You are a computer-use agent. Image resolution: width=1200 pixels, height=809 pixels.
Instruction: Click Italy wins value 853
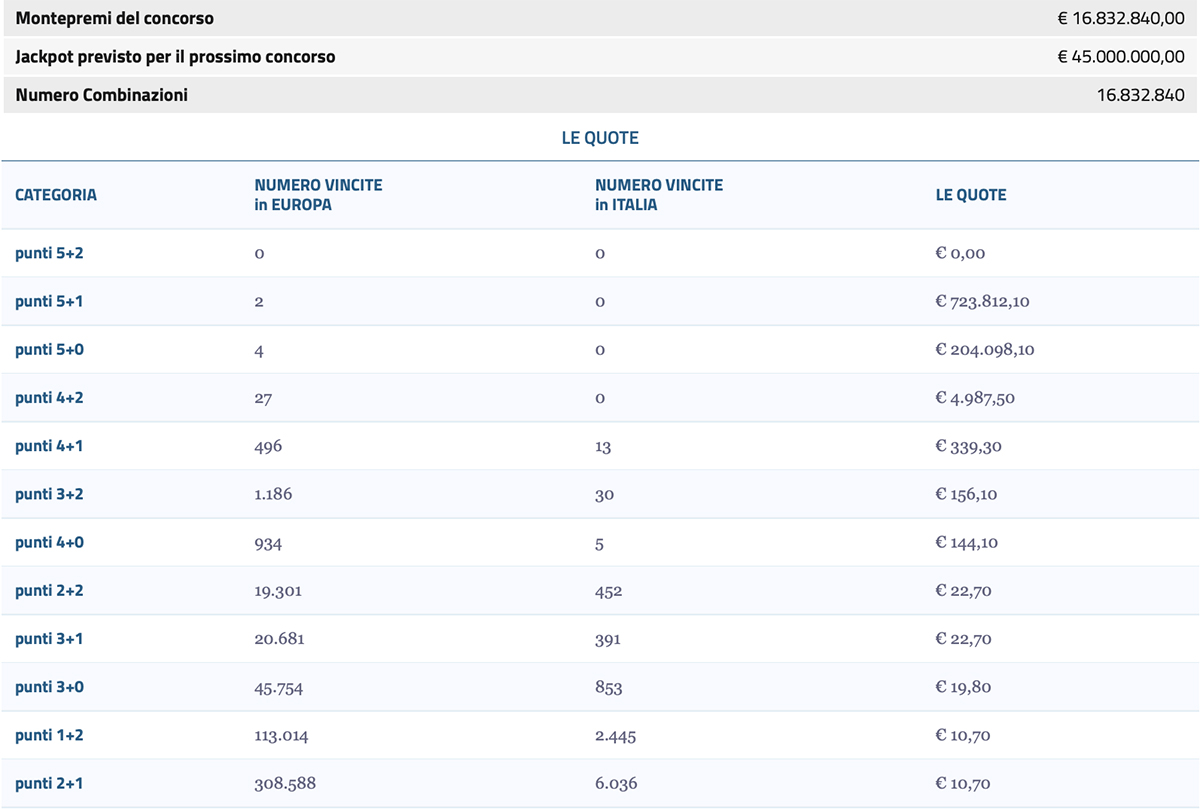pyautogui.click(x=609, y=687)
